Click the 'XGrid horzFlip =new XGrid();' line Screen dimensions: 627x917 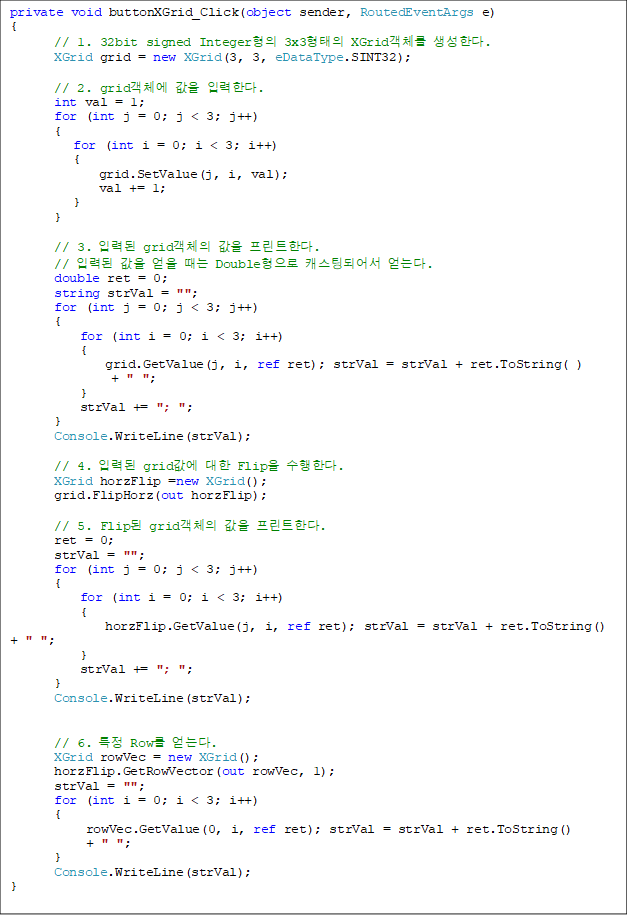click(x=160, y=481)
